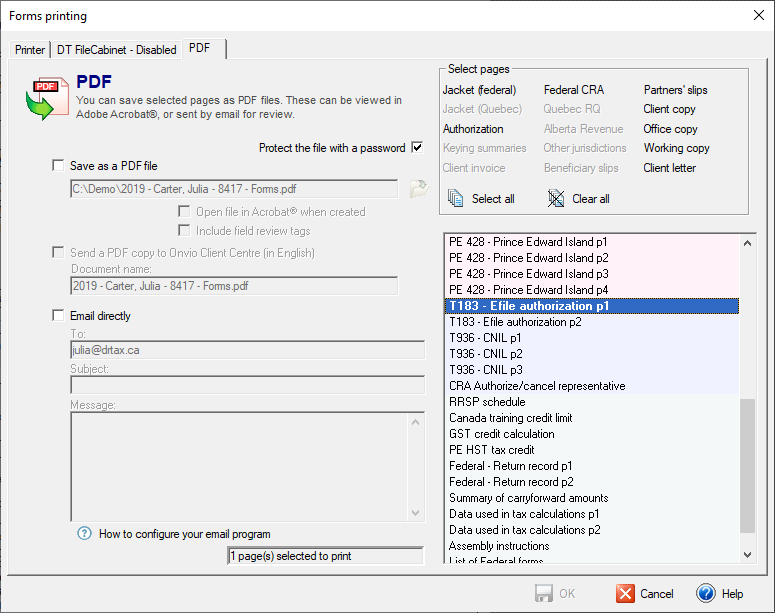Open How to configure your email program

point(184,534)
